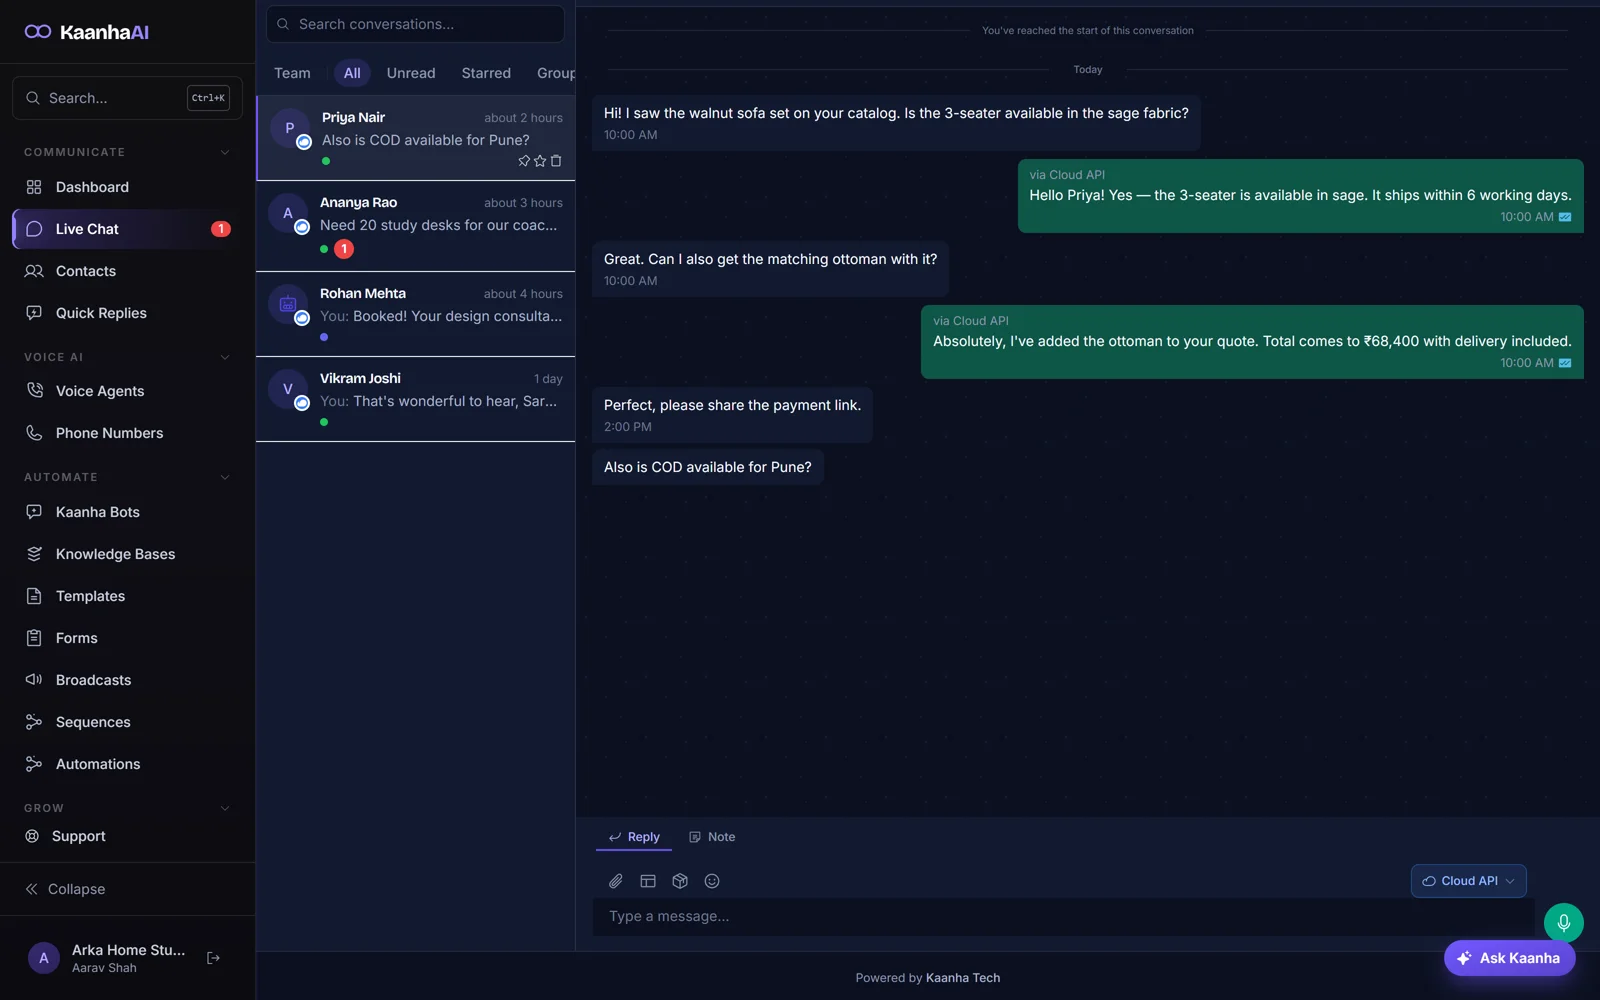Switch to the Groups tab
This screenshot has height=1000, width=1600.
pos(555,73)
